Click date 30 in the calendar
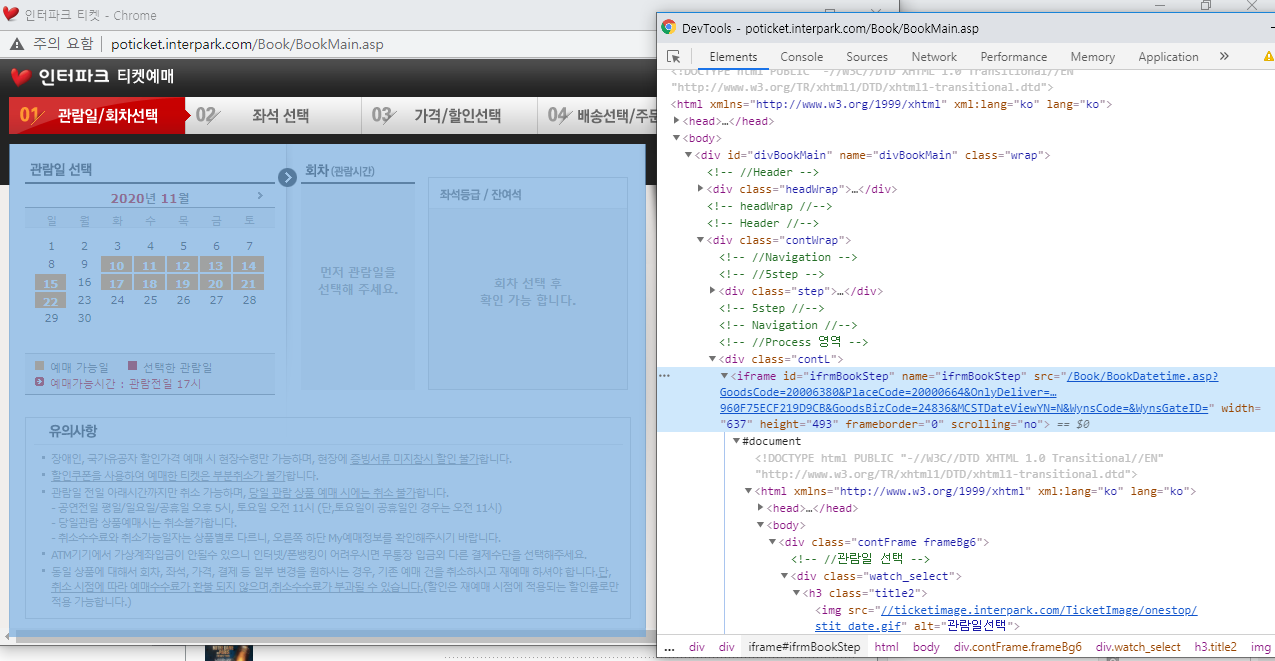This screenshot has width=1275, height=661. pyautogui.click(x=84, y=318)
